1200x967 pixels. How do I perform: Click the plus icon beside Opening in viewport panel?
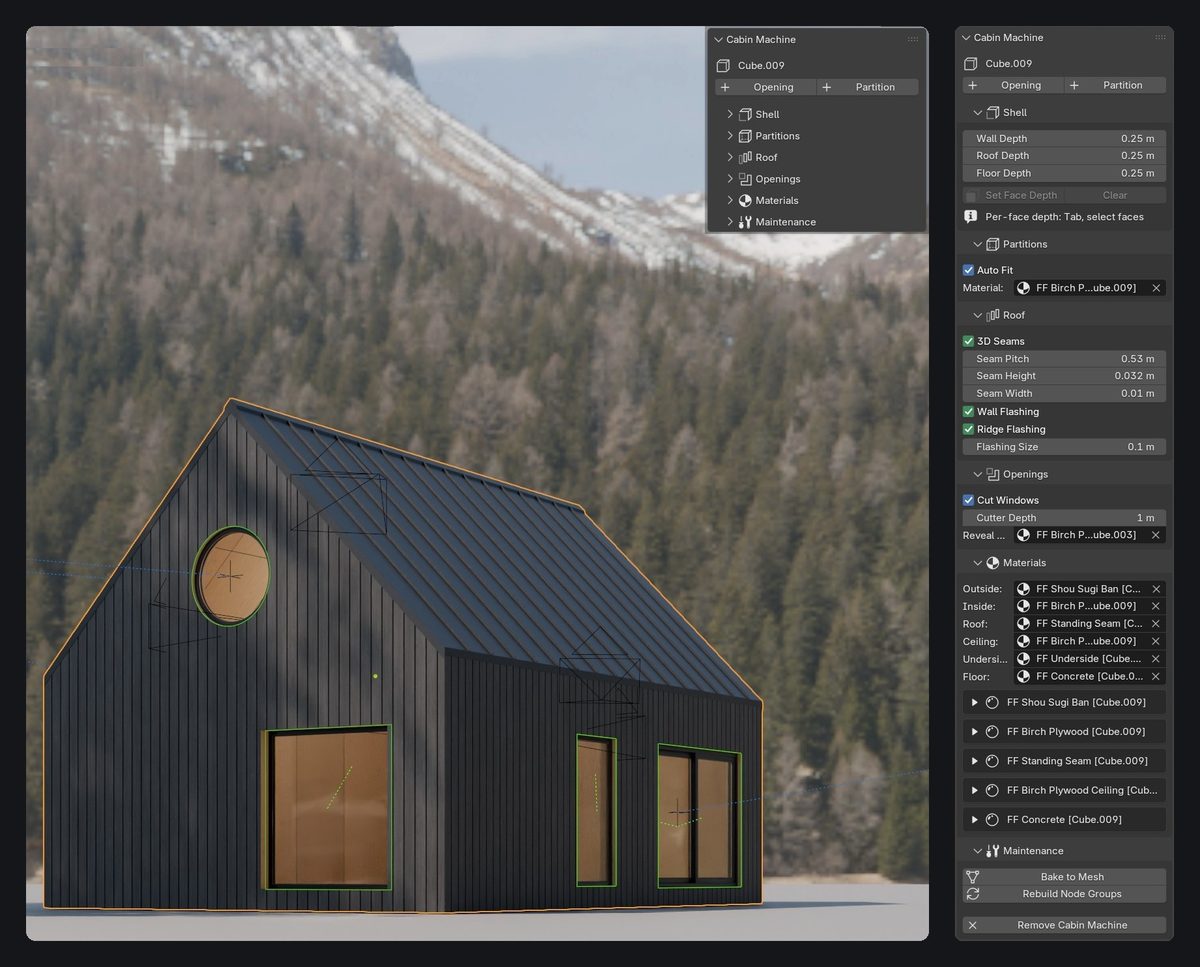[x=724, y=87]
